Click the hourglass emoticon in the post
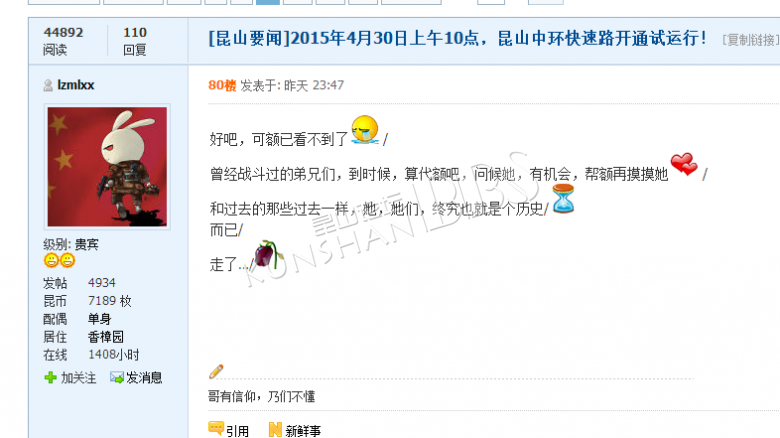The image size is (780, 438). tap(563, 199)
